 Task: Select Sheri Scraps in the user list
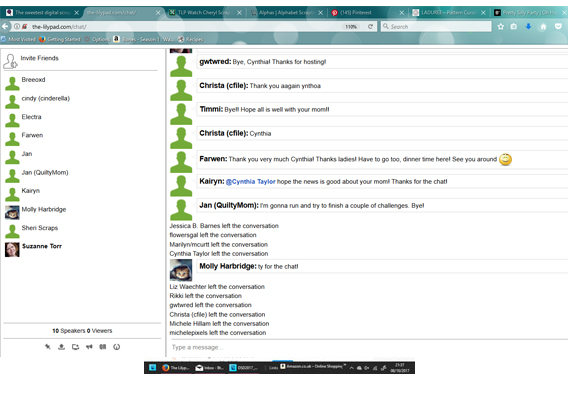(x=40, y=228)
